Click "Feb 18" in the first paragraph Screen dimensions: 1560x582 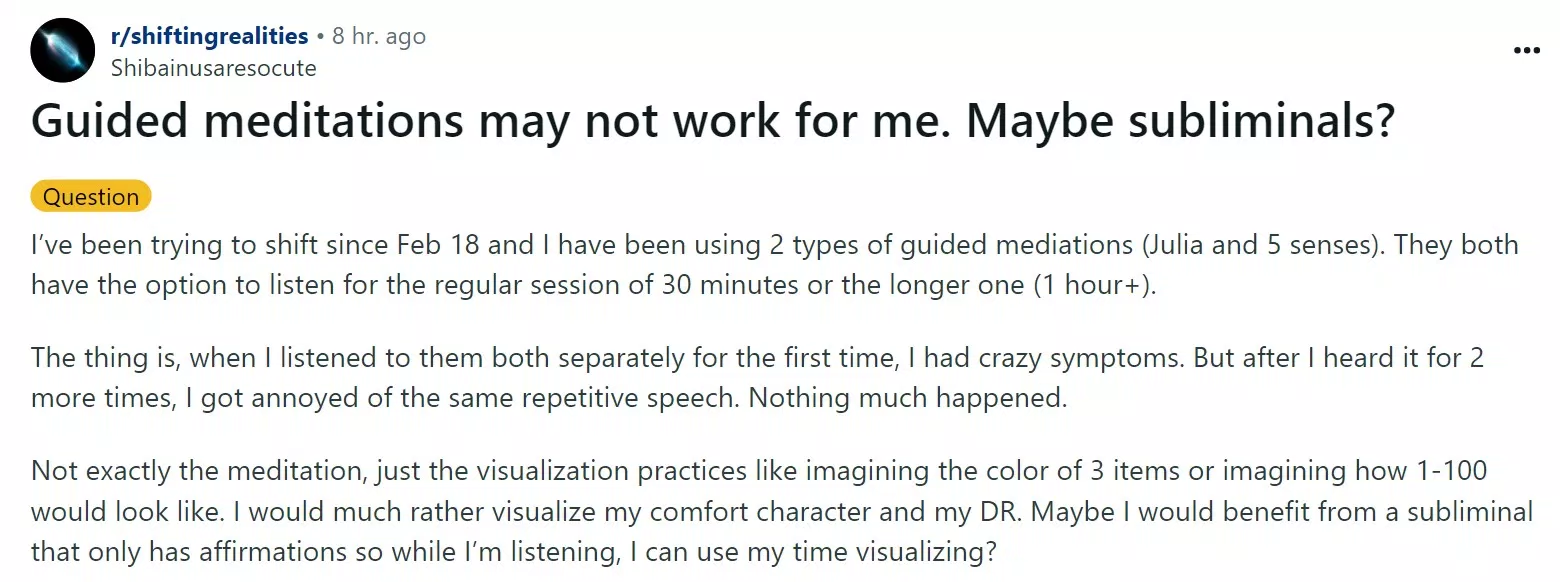pos(431,245)
